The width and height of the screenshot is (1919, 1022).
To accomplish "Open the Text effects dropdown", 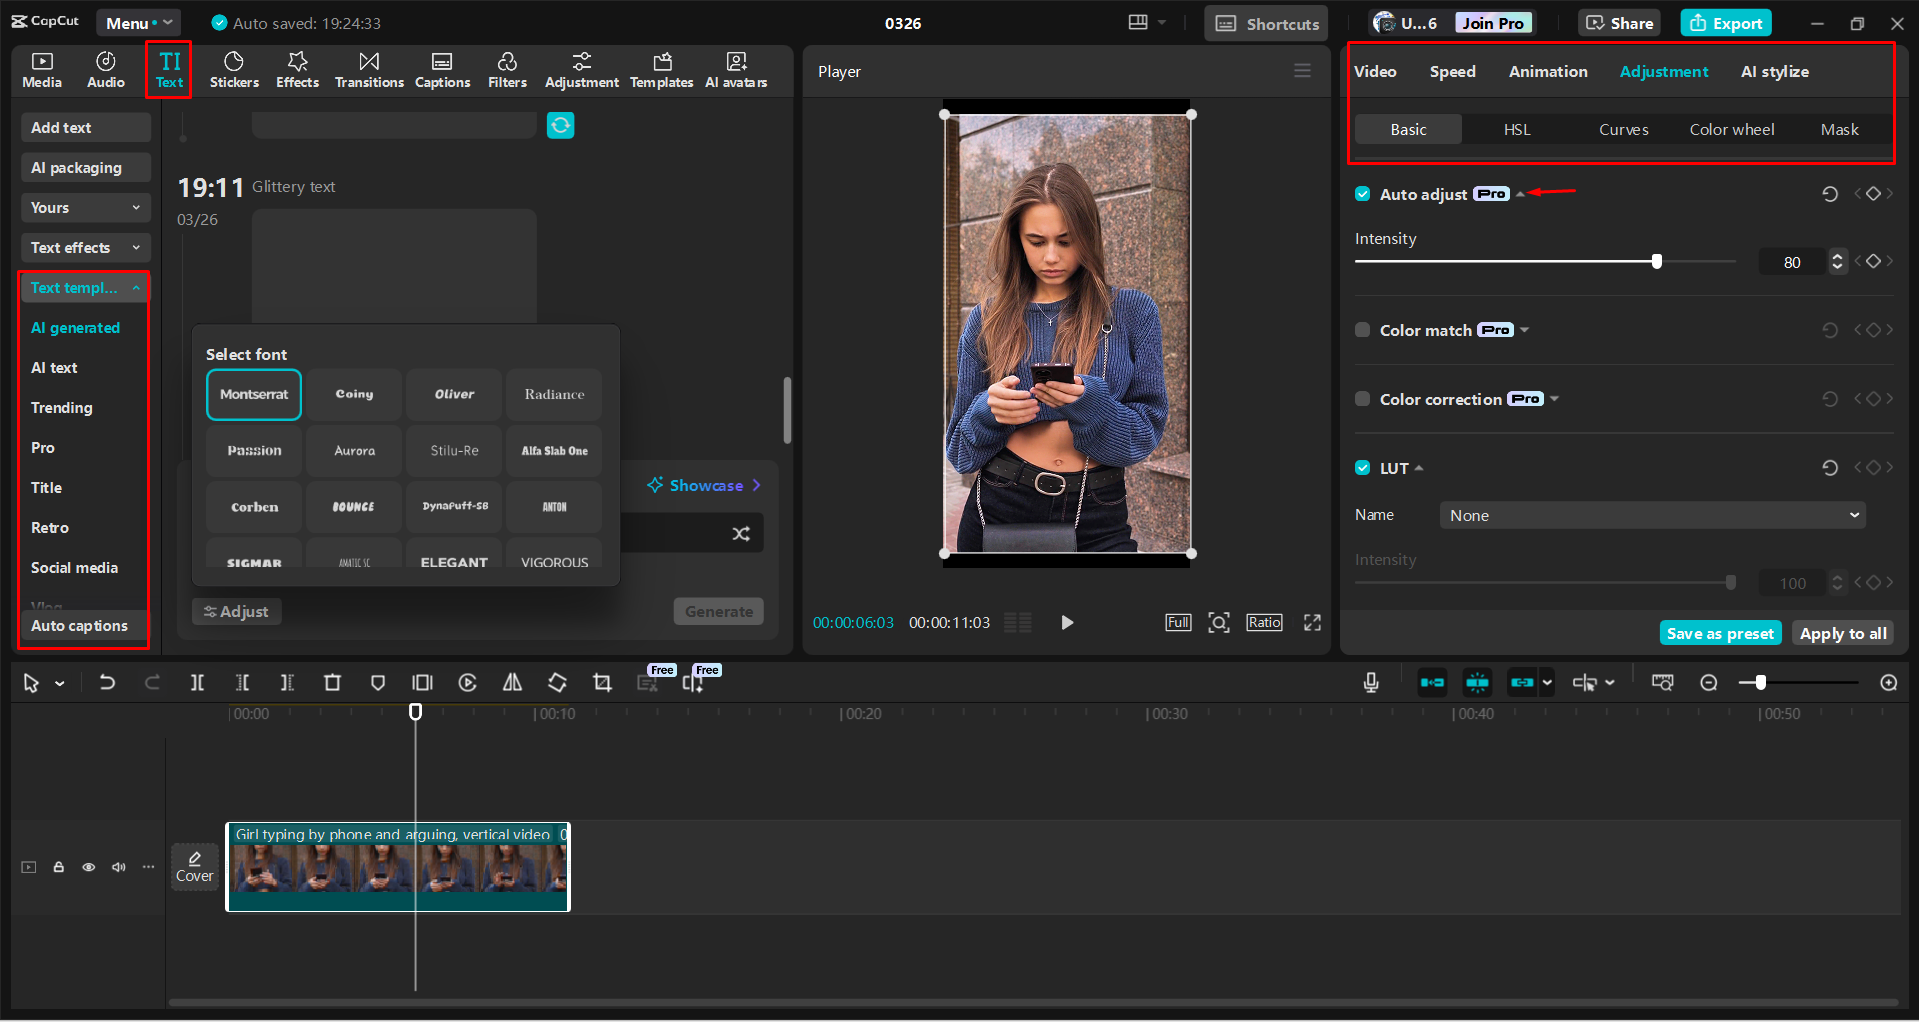I will [x=85, y=247].
